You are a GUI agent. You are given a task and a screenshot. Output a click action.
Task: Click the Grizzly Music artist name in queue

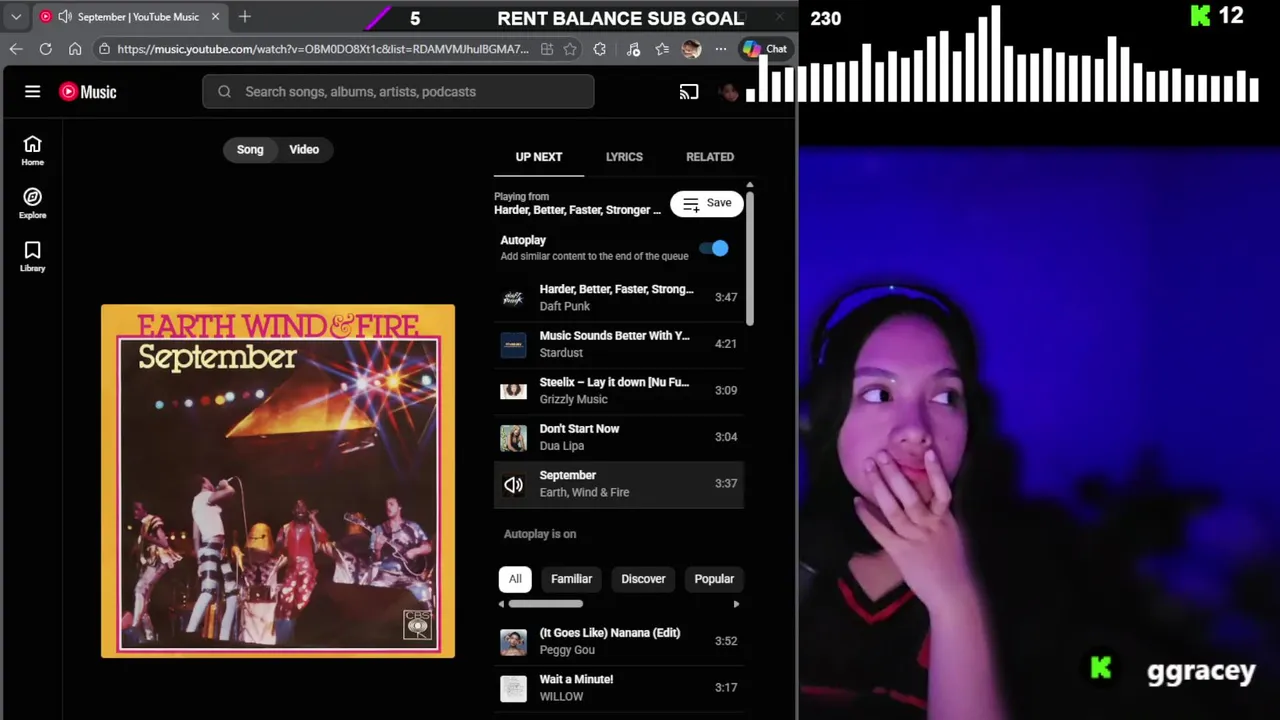(573, 399)
